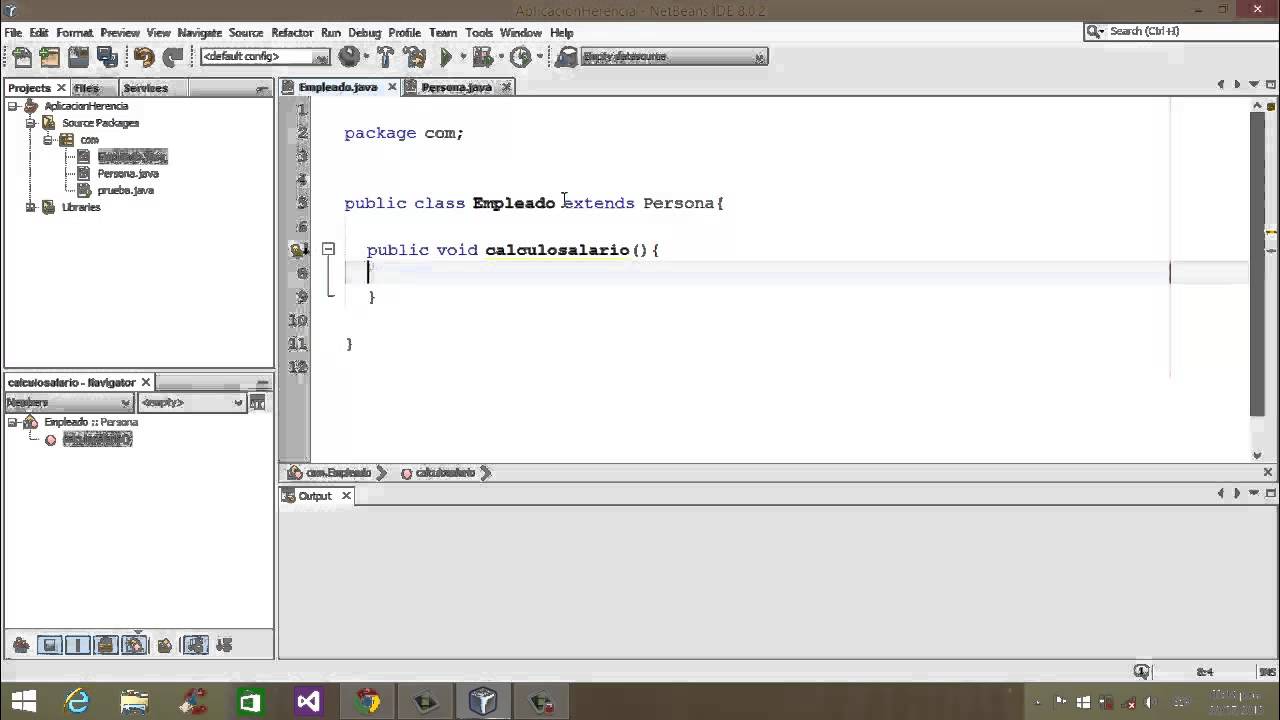The height and width of the screenshot is (720, 1280).
Task: Click Clean and Build Project icon
Action: tap(415, 57)
